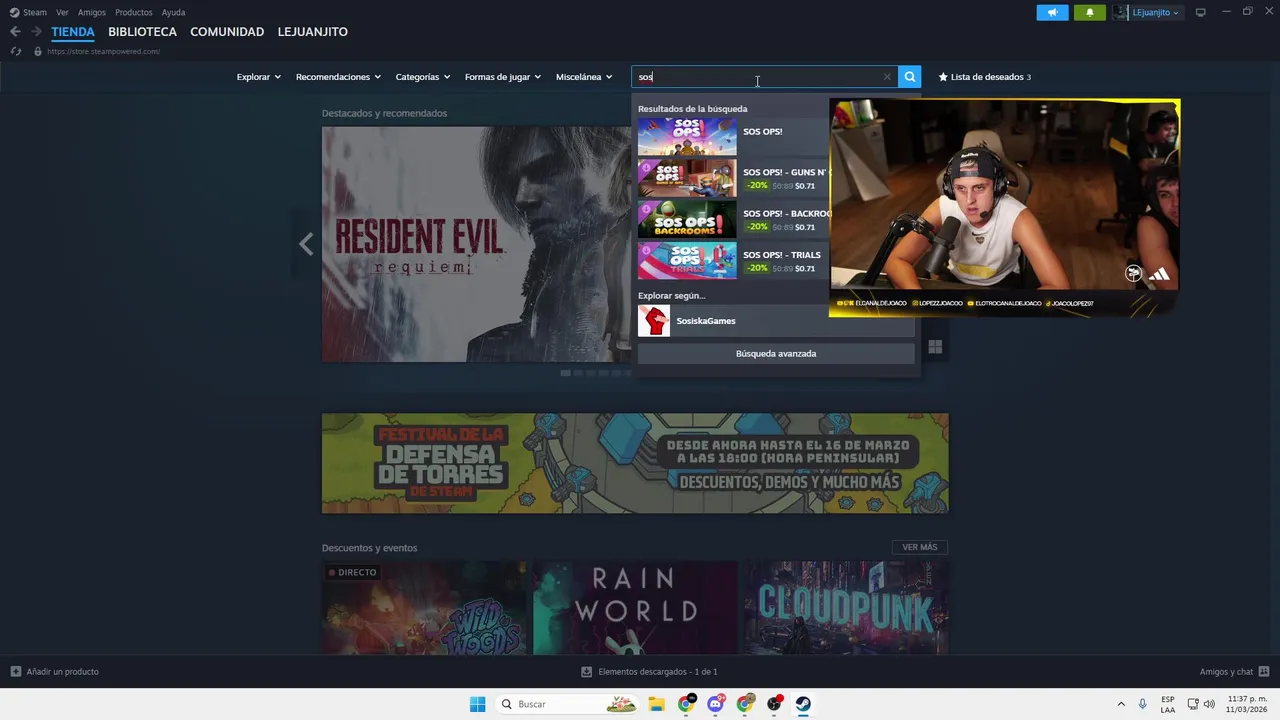This screenshot has height=720, width=1280.
Task: Select the SOS OPS! search result
Action: [733, 136]
